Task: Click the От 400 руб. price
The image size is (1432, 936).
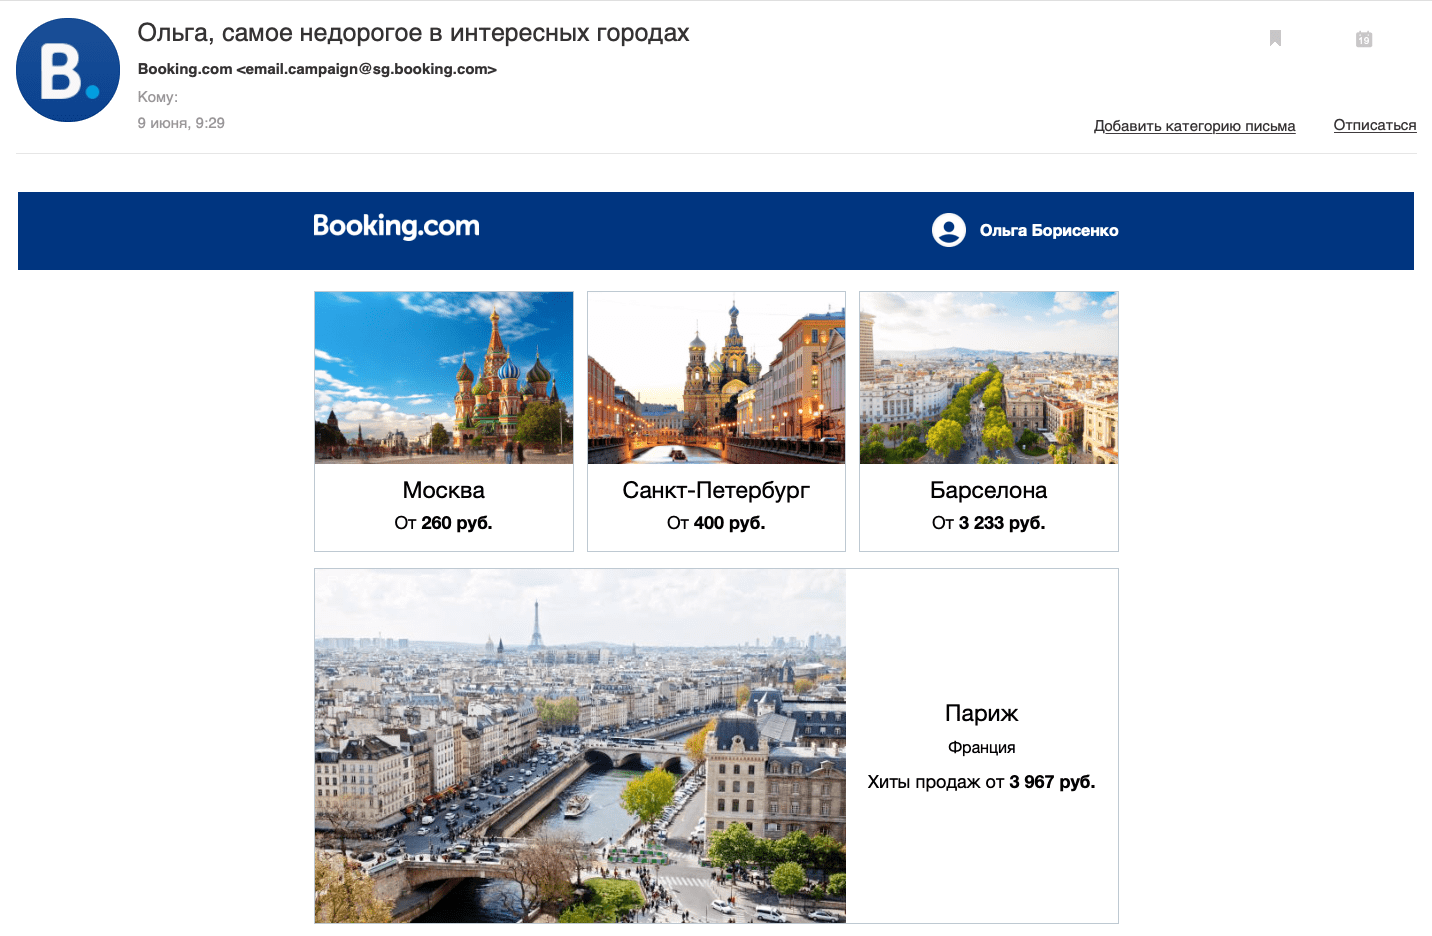Action: click(x=716, y=523)
